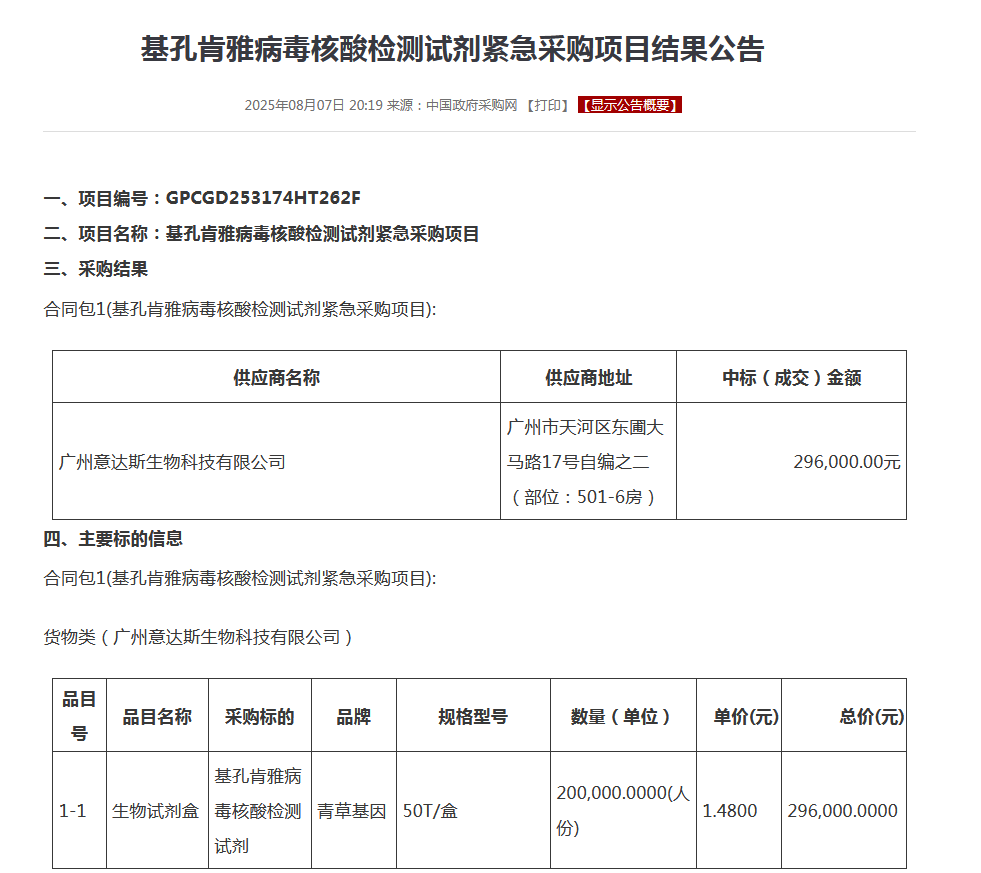Click the 中国政府采购网 source text

(471, 105)
